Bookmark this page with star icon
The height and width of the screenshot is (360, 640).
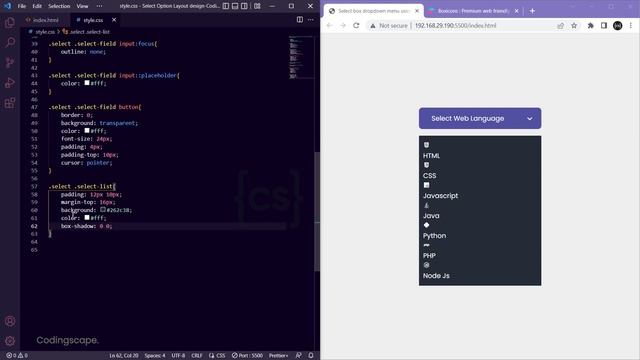tap(574, 25)
